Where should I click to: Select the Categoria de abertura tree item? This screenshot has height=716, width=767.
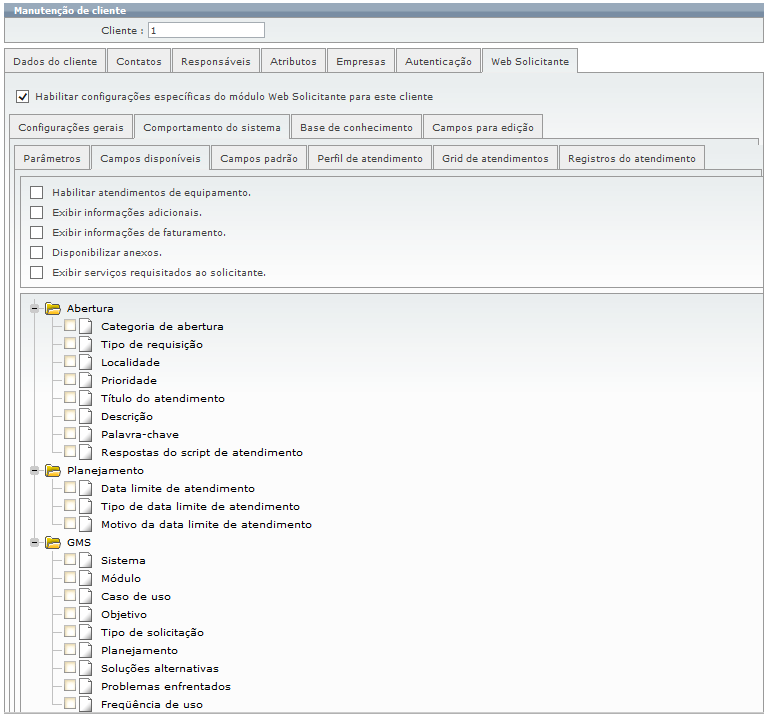[x=162, y=326]
